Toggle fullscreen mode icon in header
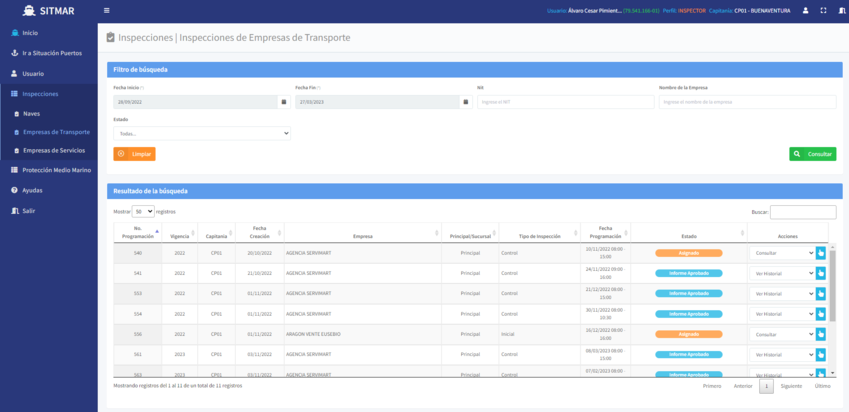 click(x=822, y=11)
